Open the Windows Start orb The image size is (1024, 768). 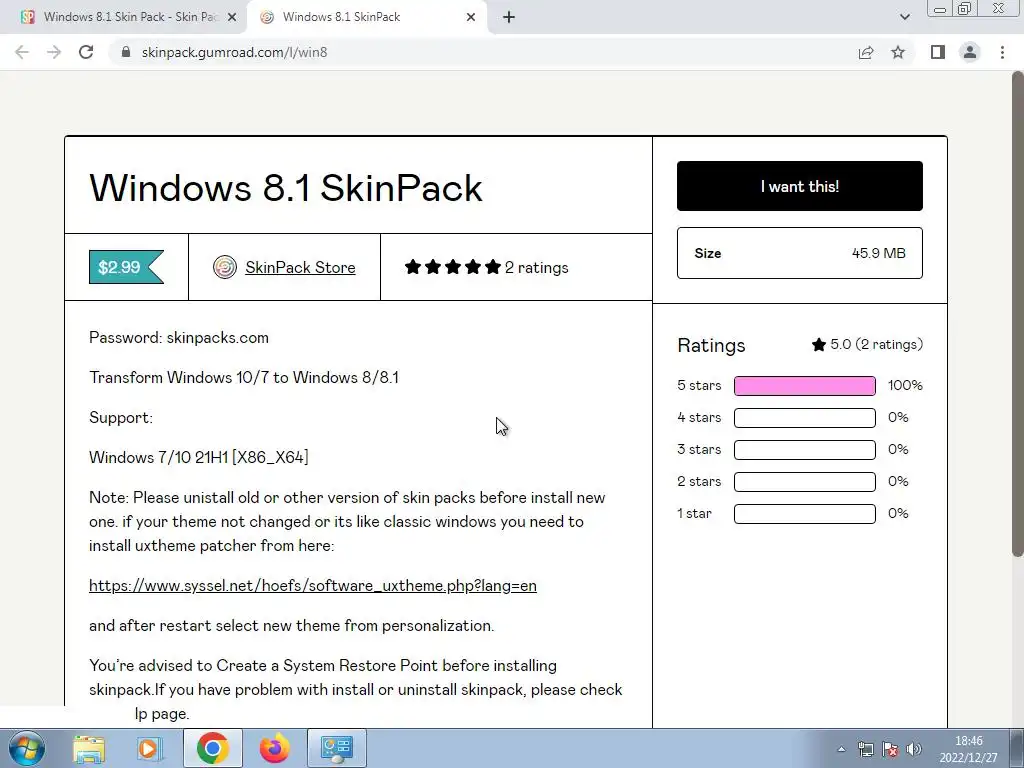pyautogui.click(x=27, y=748)
